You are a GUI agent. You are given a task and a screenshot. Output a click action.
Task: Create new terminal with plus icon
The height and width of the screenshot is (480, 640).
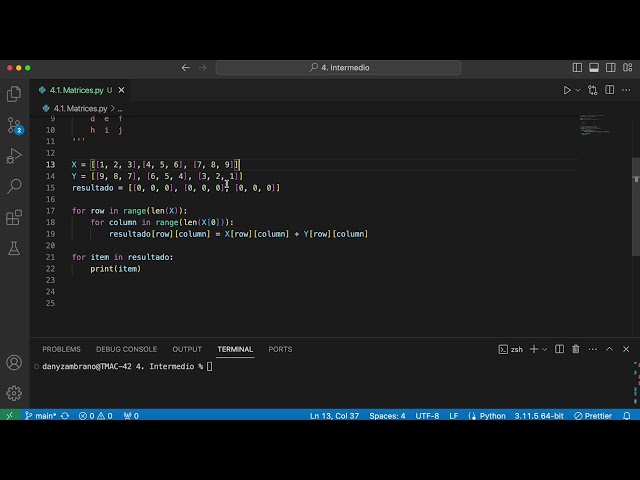pos(533,349)
